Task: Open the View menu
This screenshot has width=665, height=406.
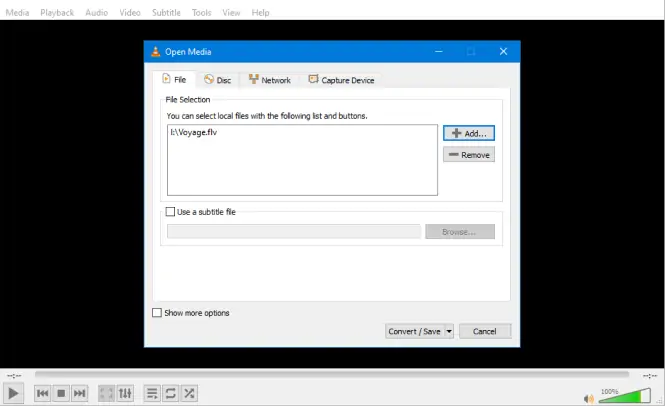Action: pos(231,13)
